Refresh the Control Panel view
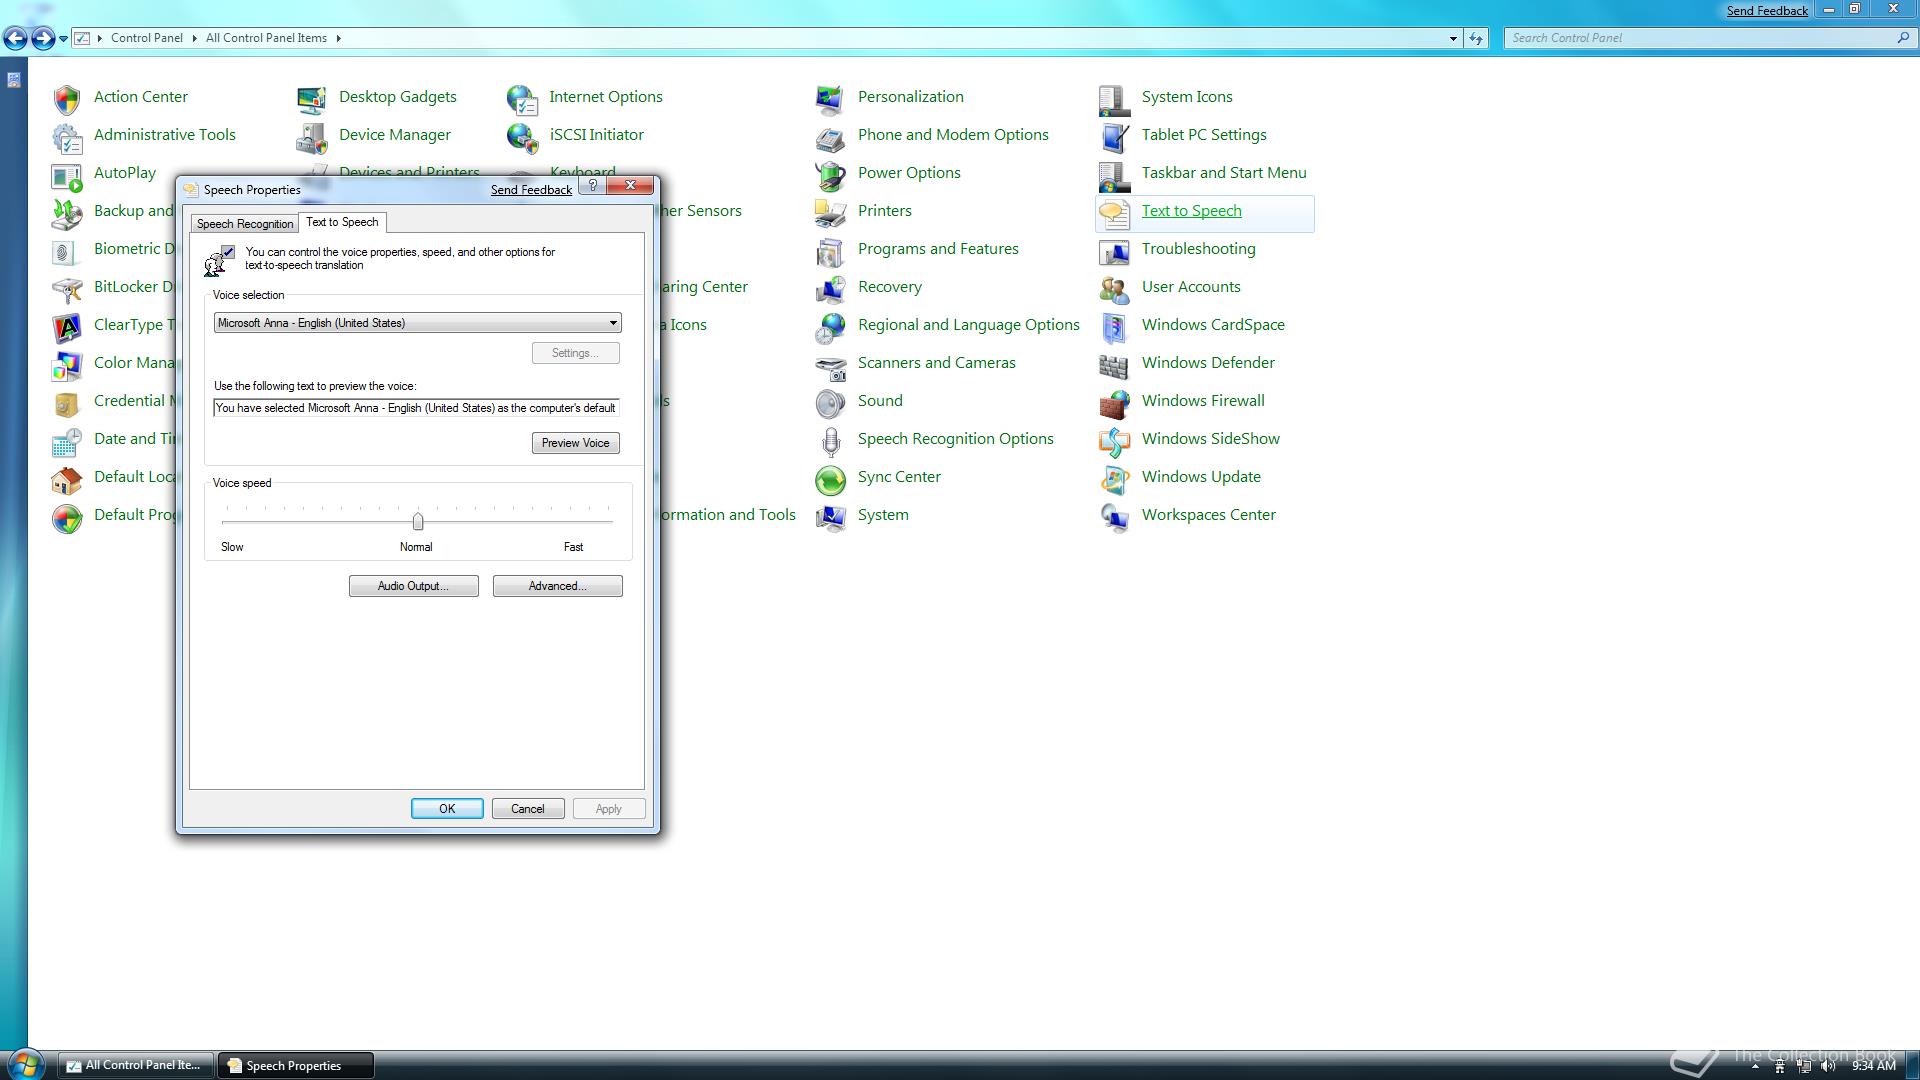Screen dimensions: 1920x1080 pyautogui.click(x=1476, y=38)
